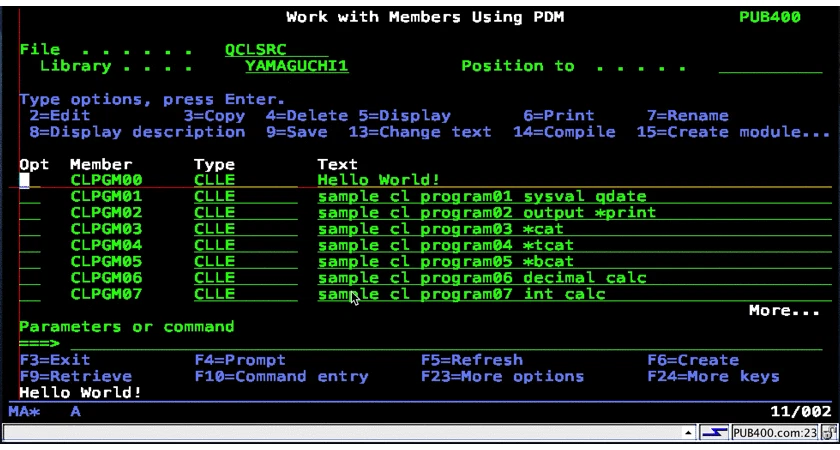
Task: Click text 'sample cl program04 *tcat'
Action: click(x=446, y=245)
